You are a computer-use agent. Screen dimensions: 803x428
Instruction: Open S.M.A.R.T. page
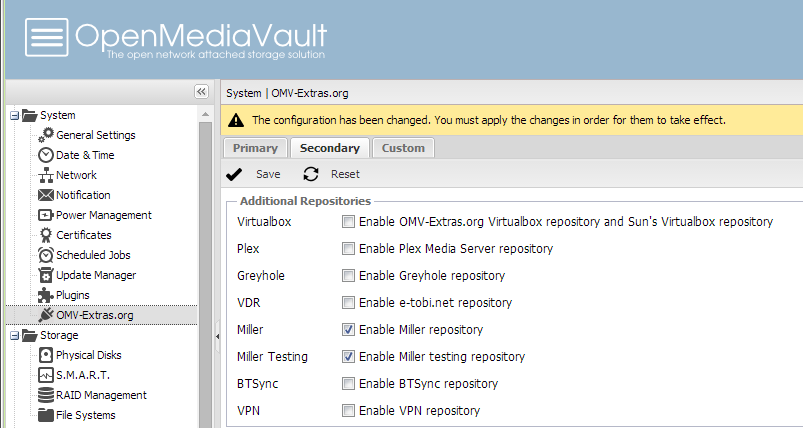pyautogui.click(x=83, y=375)
